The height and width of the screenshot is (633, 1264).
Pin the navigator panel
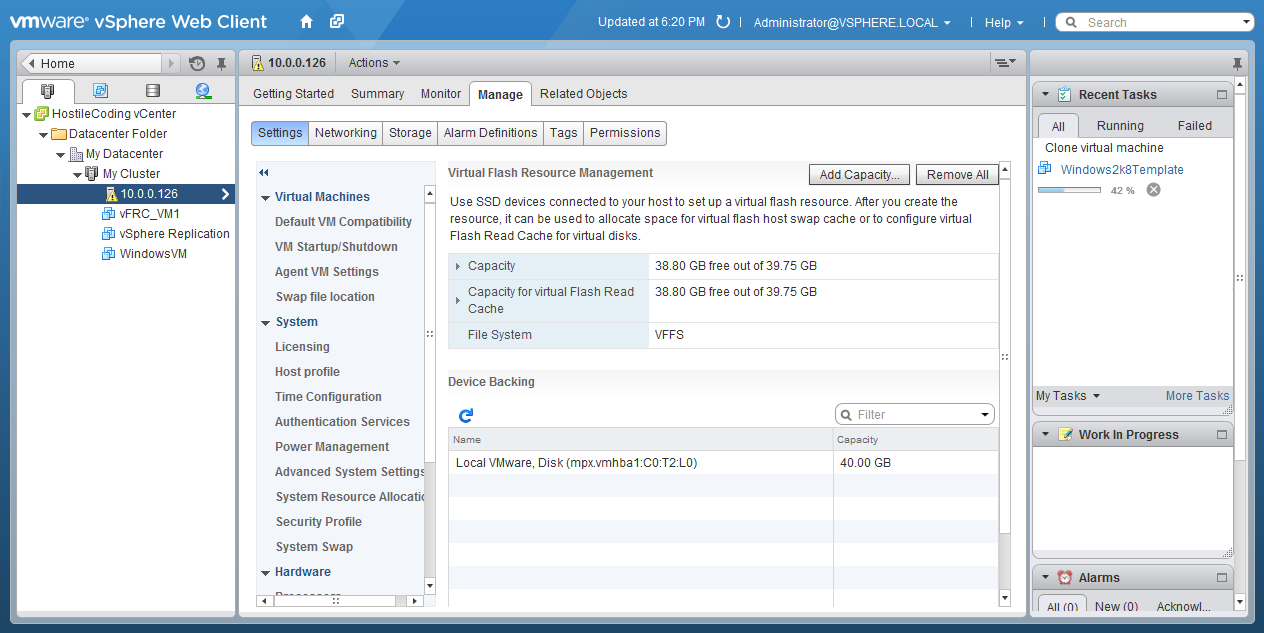(x=222, y=63)
